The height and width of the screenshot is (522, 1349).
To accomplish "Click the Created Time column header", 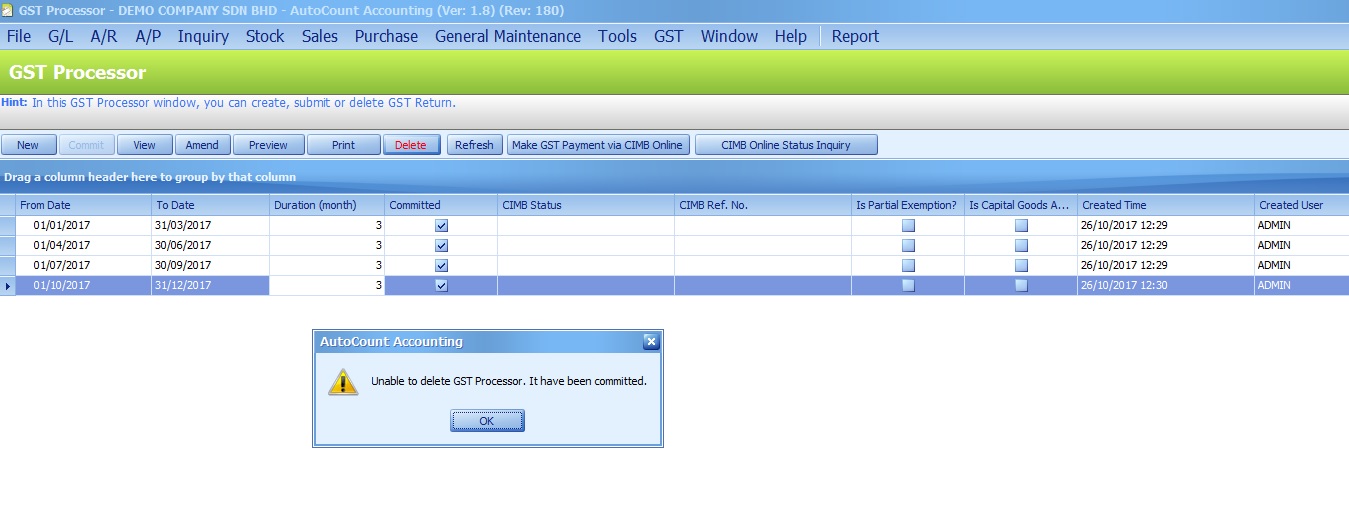I will (1164, 205).
